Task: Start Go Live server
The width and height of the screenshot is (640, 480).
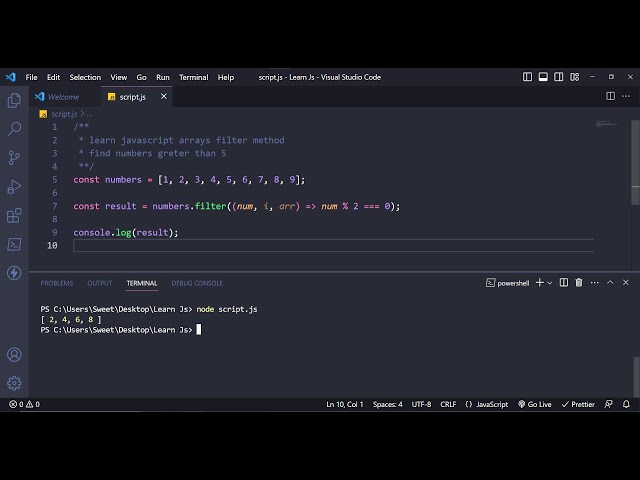Action: [x=535, y=404]
